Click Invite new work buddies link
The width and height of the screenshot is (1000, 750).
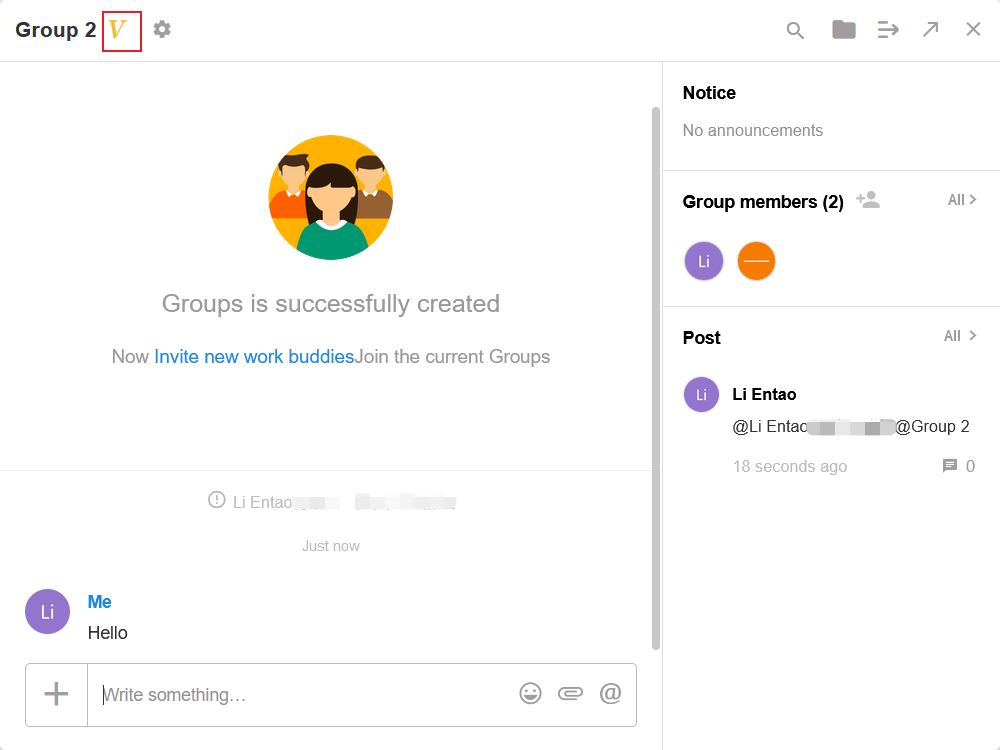click(x=254, y=357)
